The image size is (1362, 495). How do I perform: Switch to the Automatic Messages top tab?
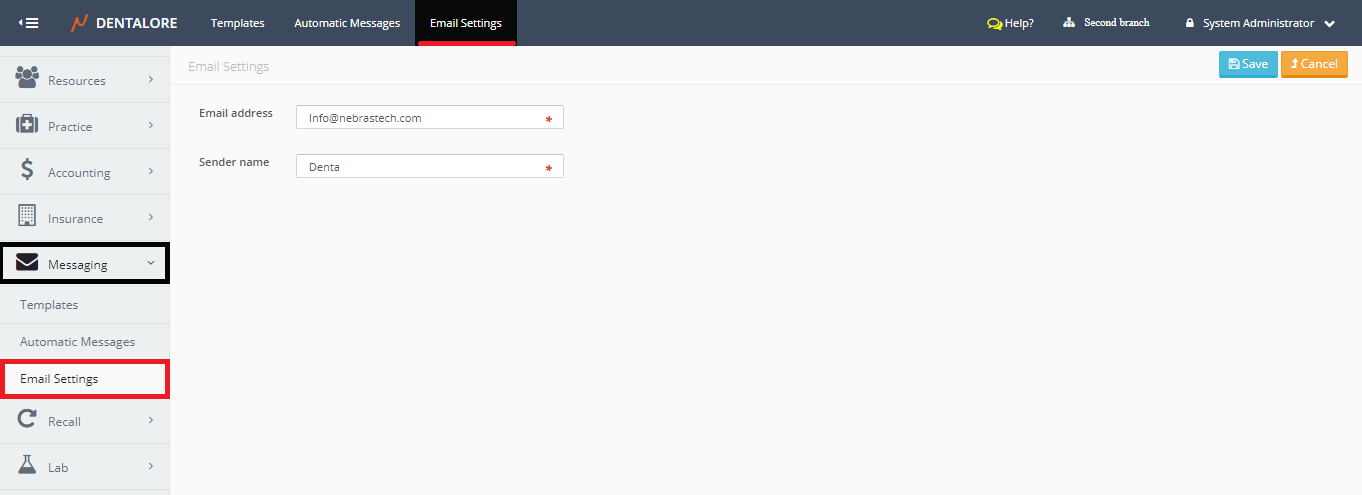pyautogui.click(x=347, y=23)
